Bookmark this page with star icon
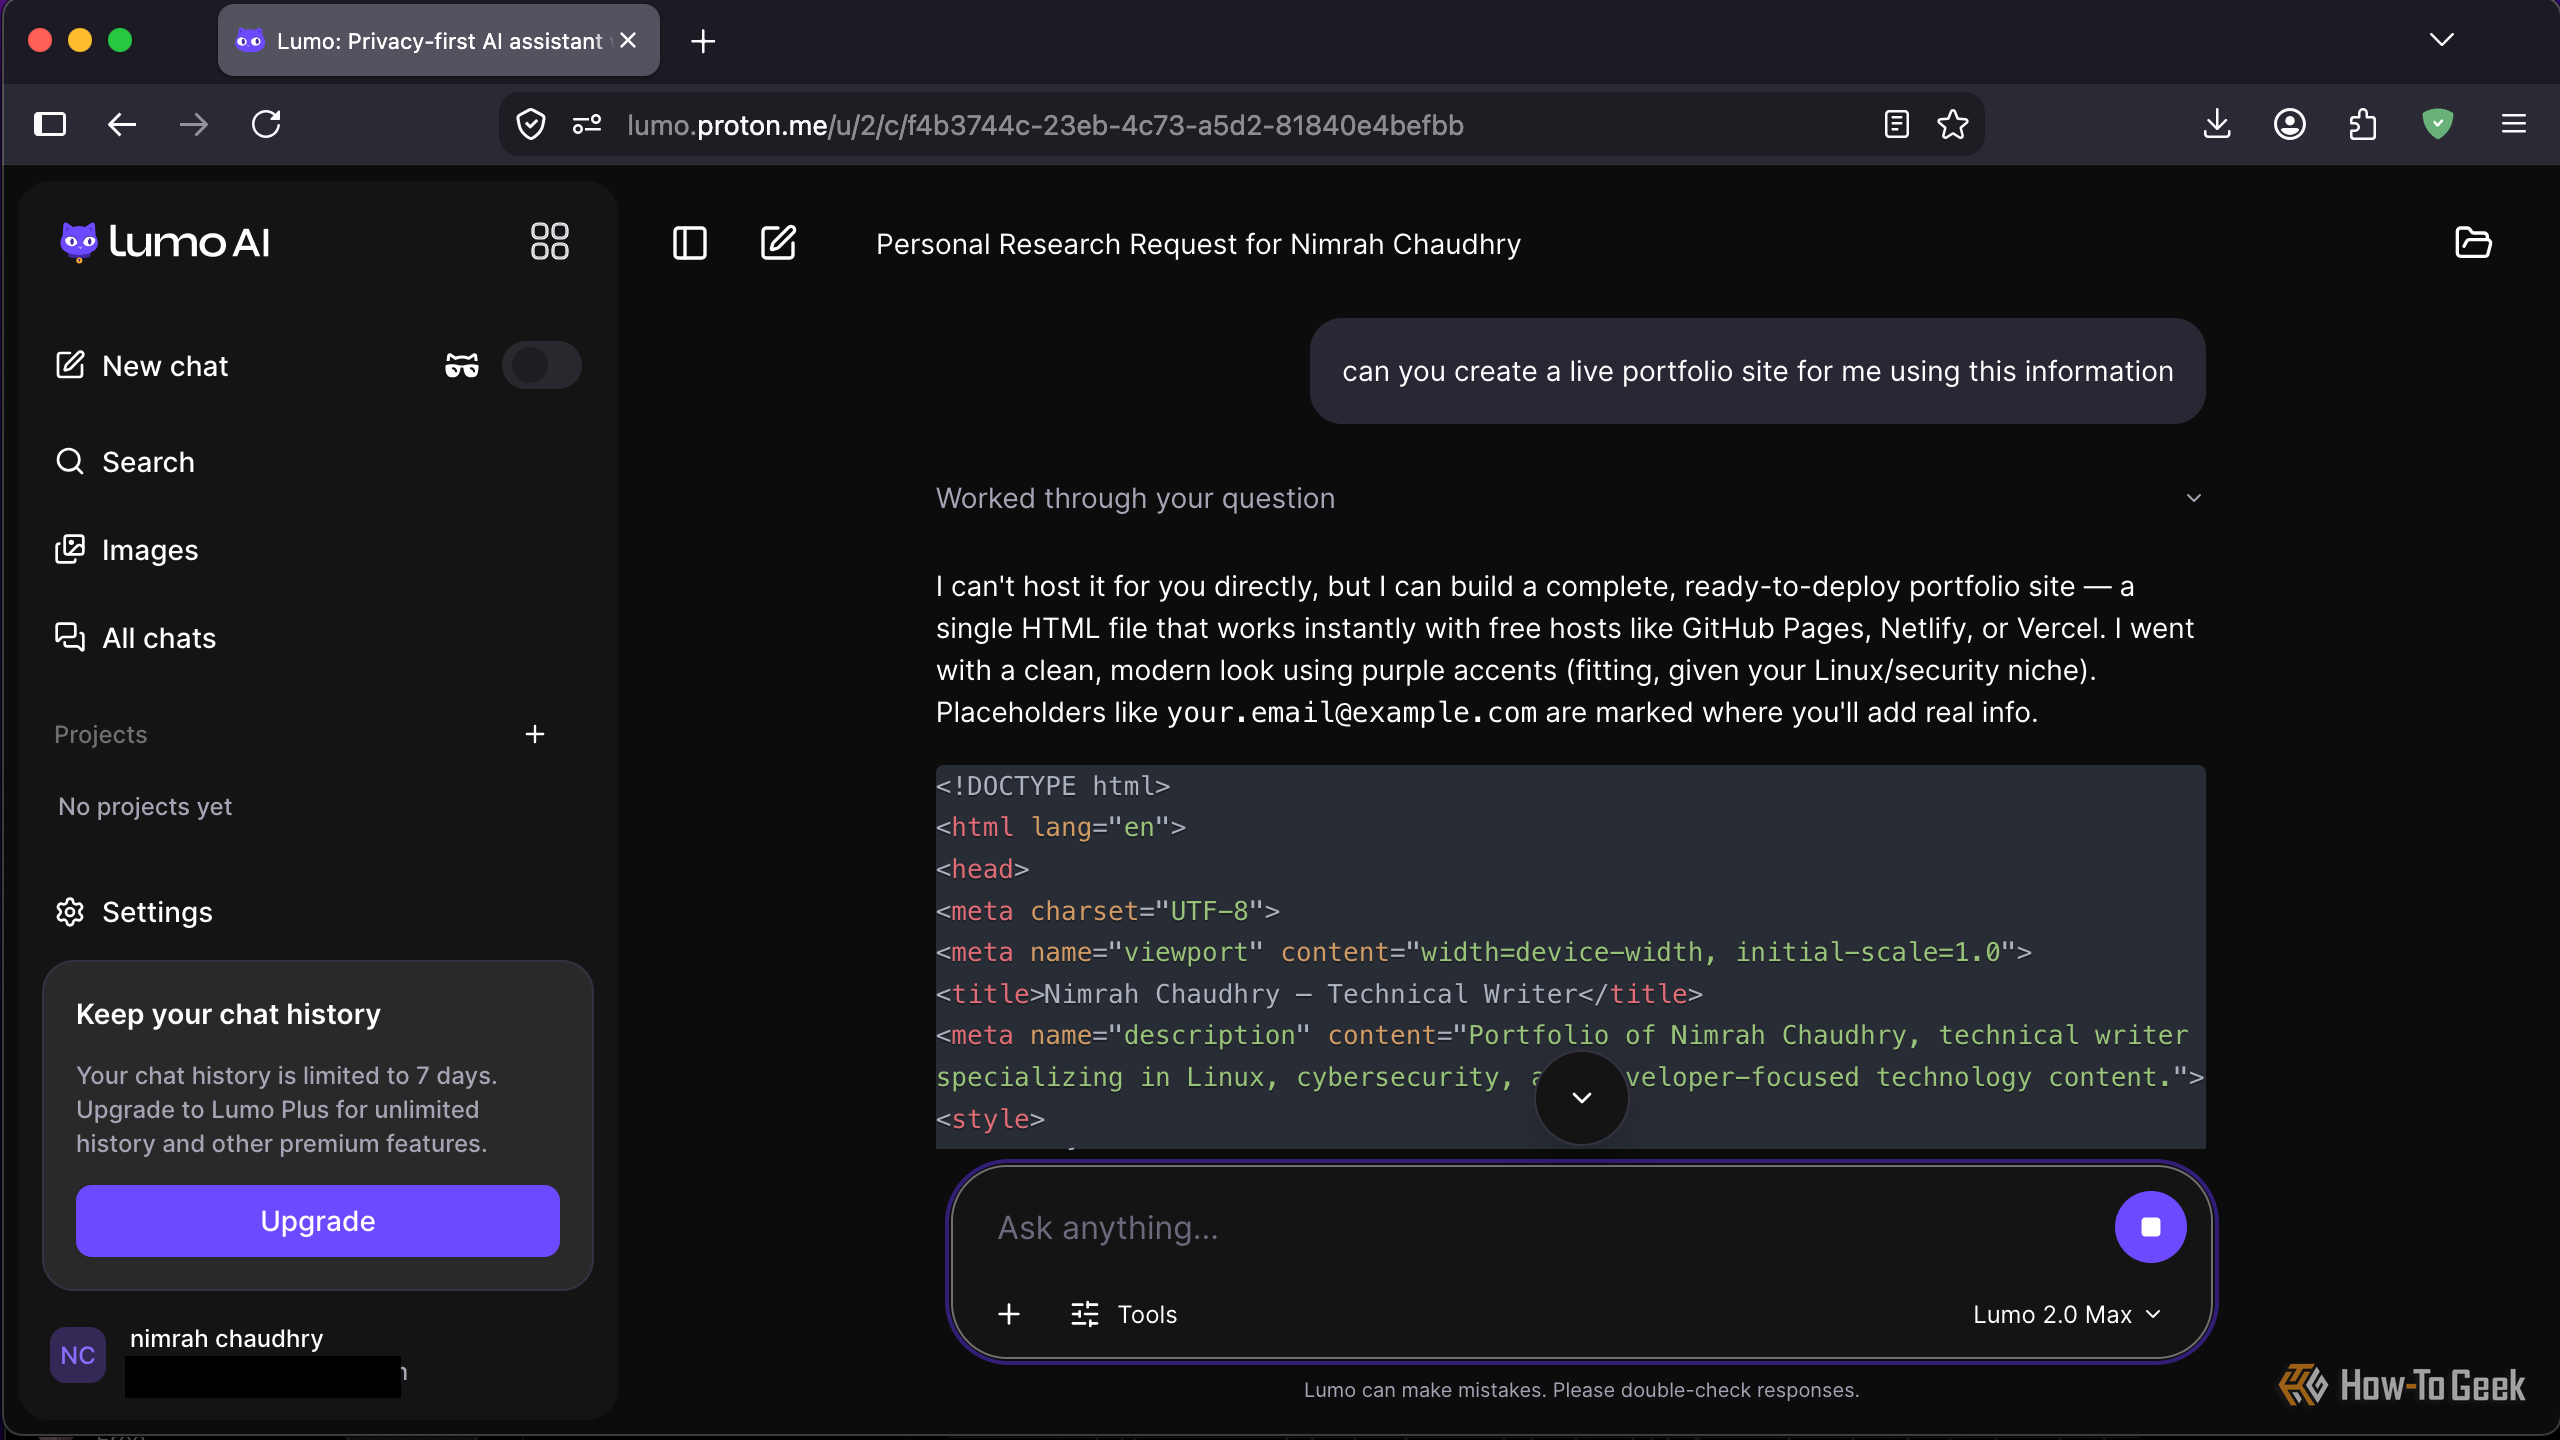 (1953, 125)
